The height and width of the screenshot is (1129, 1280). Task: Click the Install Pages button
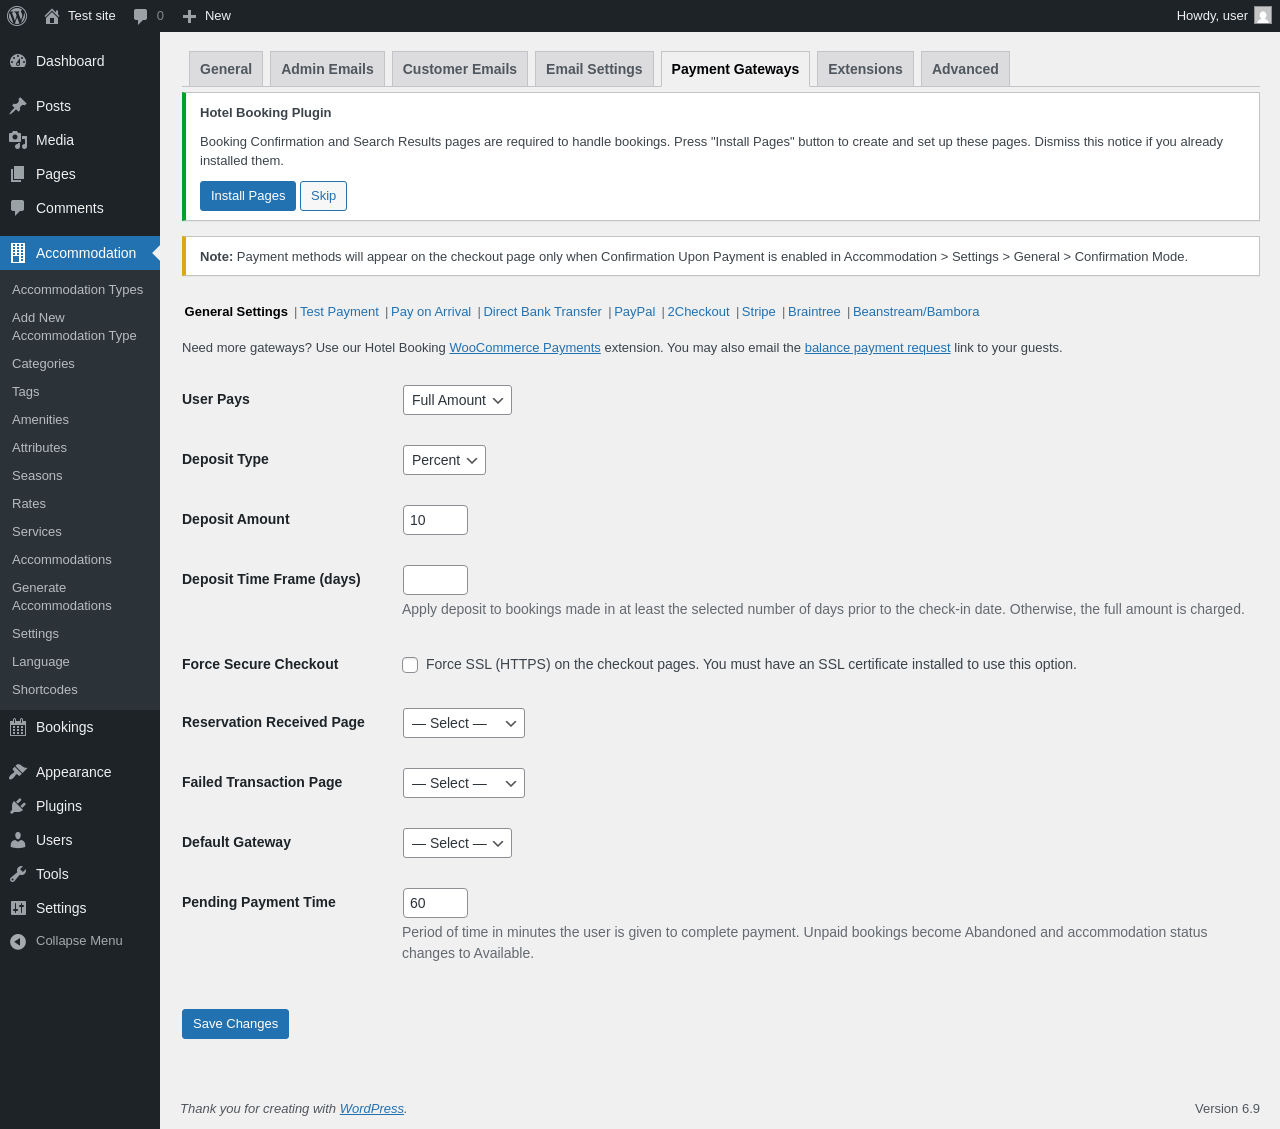[248, 196]
